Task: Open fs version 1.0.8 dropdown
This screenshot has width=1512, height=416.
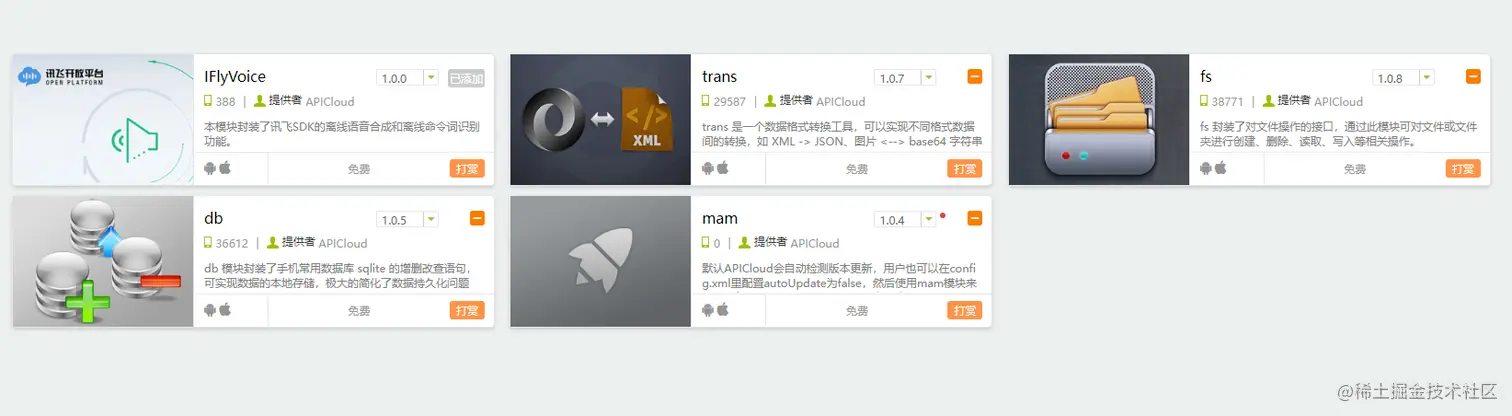Action: click(x=1403, y=78)
